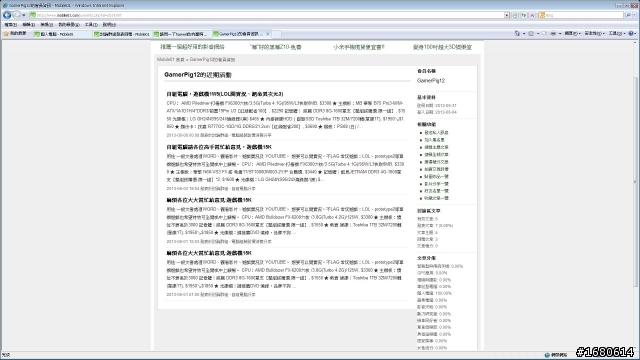Refresh the page with the green arrows icon
Image resolution: width=640 pixels, height=360 pixels.
[x=524, y=15]
